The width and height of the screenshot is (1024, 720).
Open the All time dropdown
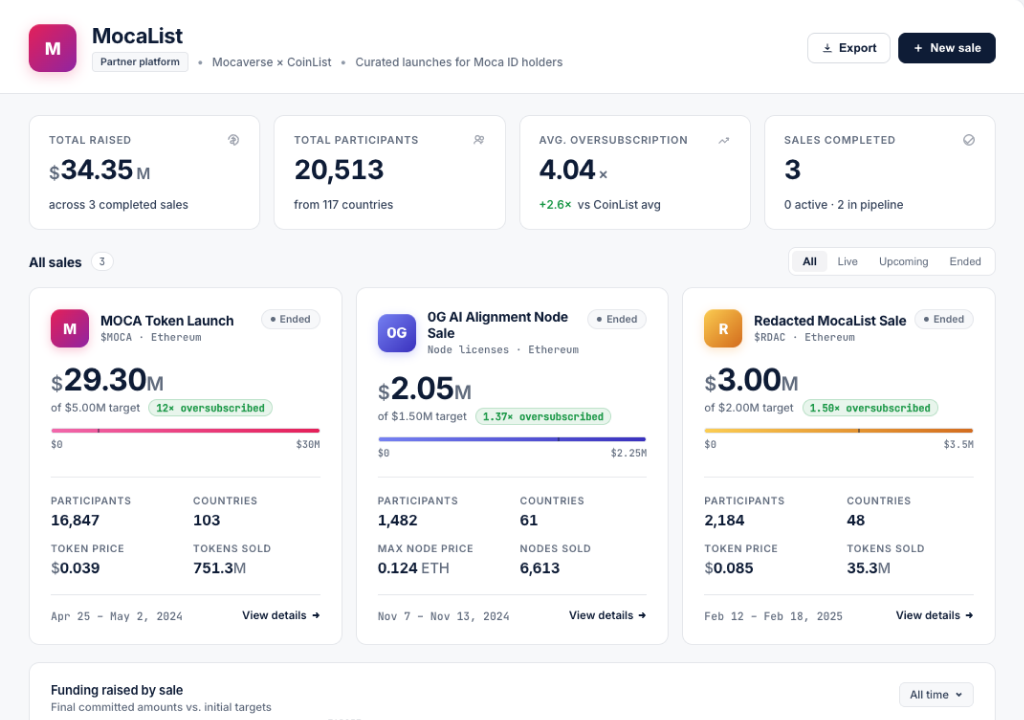[936, 695]
